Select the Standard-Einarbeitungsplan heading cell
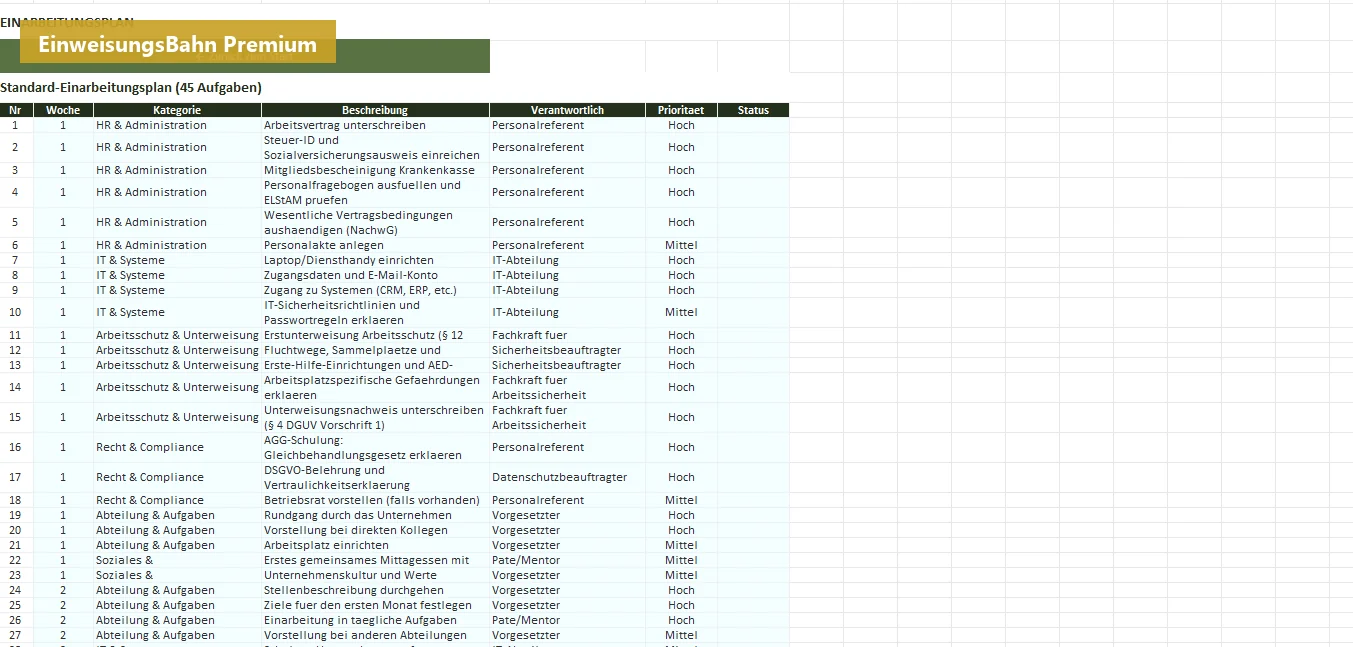Image resolution: width=1353 pixels, height=647 pixels. (131, 87)
